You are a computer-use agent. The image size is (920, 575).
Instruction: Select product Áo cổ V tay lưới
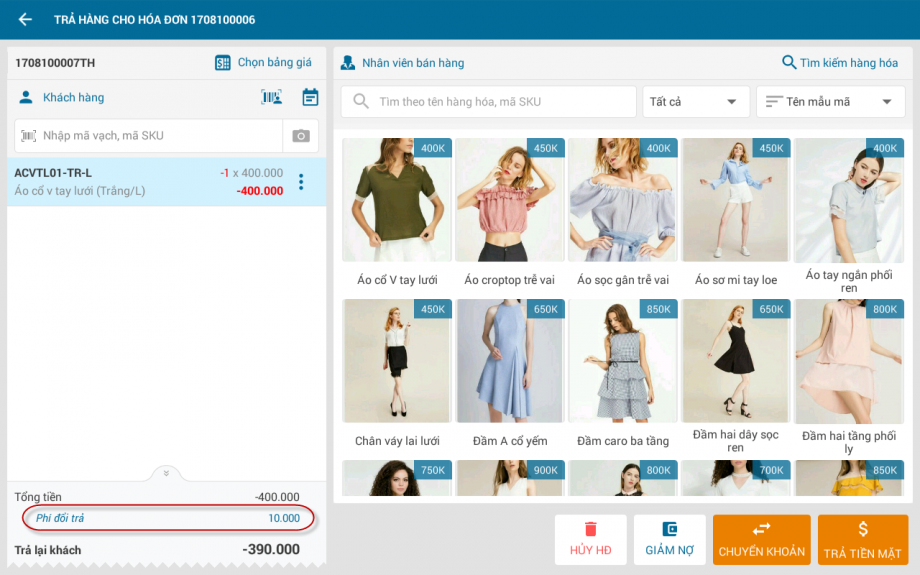coord(397,212)
